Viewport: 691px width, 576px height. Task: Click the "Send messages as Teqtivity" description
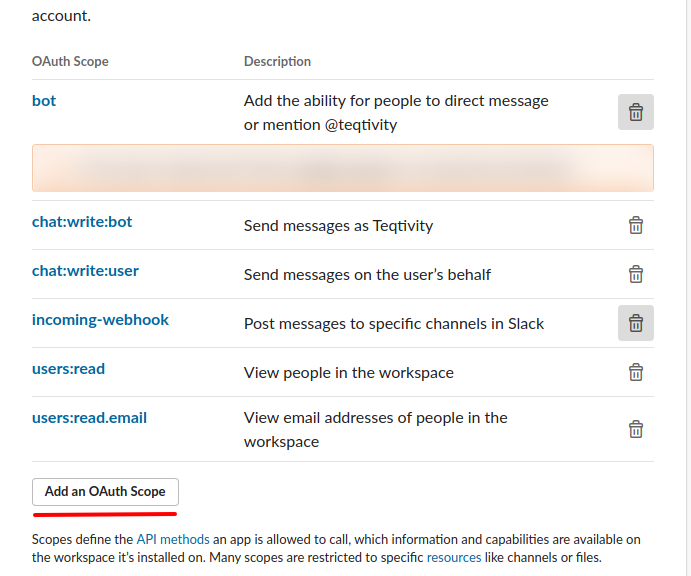(x=338, y=226)
